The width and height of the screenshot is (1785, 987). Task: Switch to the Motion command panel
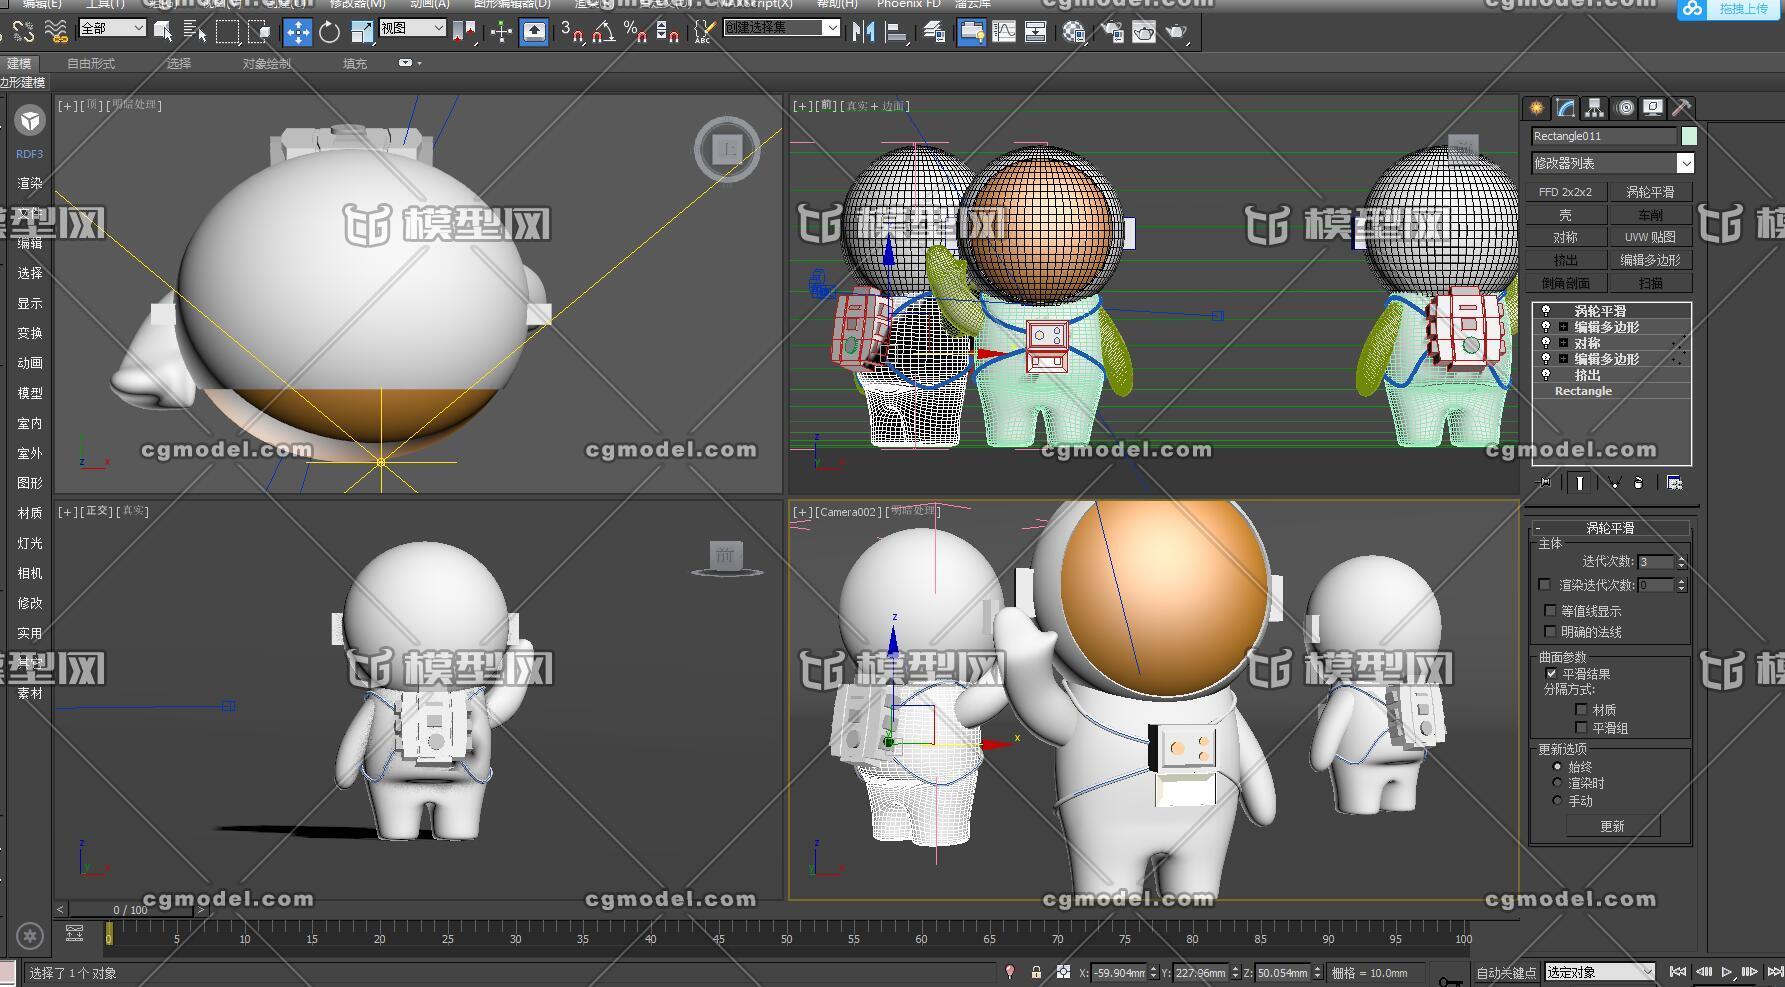coord(1625,108)
